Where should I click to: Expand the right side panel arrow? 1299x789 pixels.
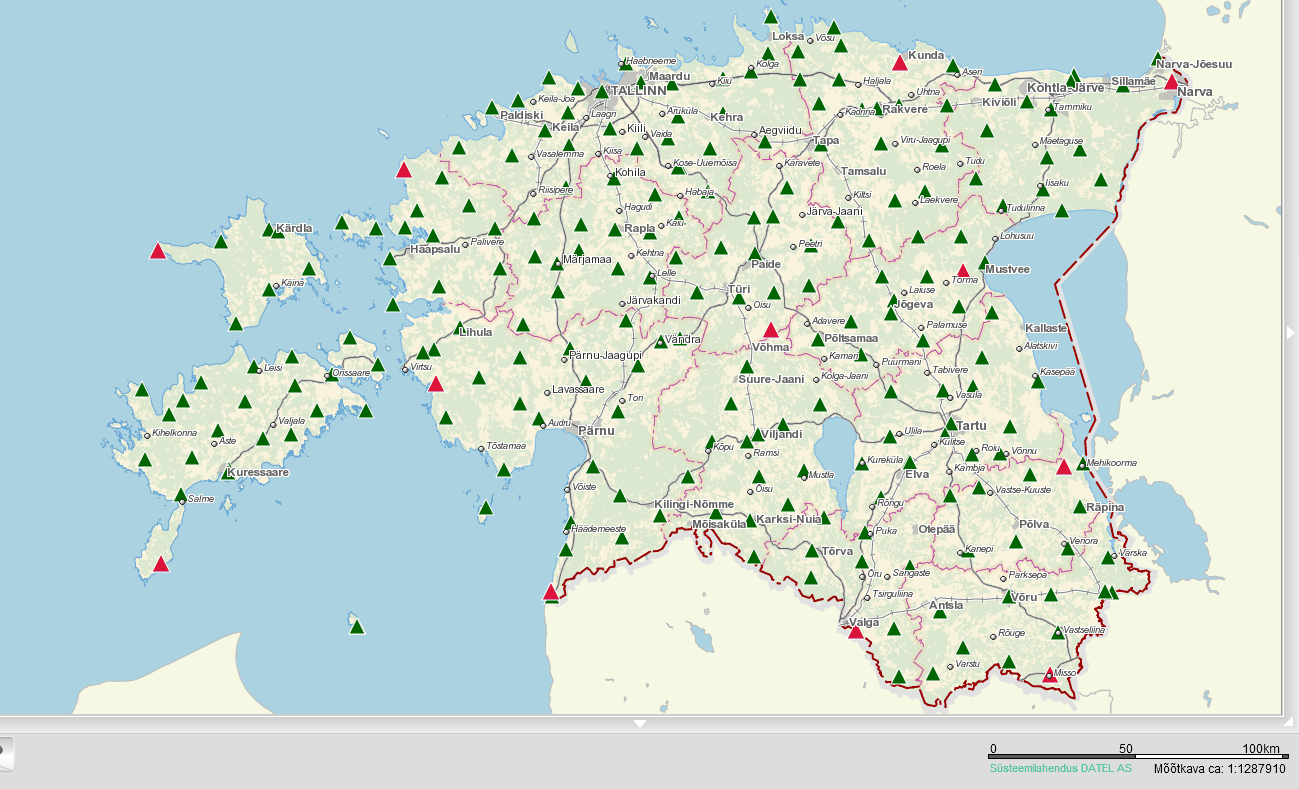coord(1290,332)
